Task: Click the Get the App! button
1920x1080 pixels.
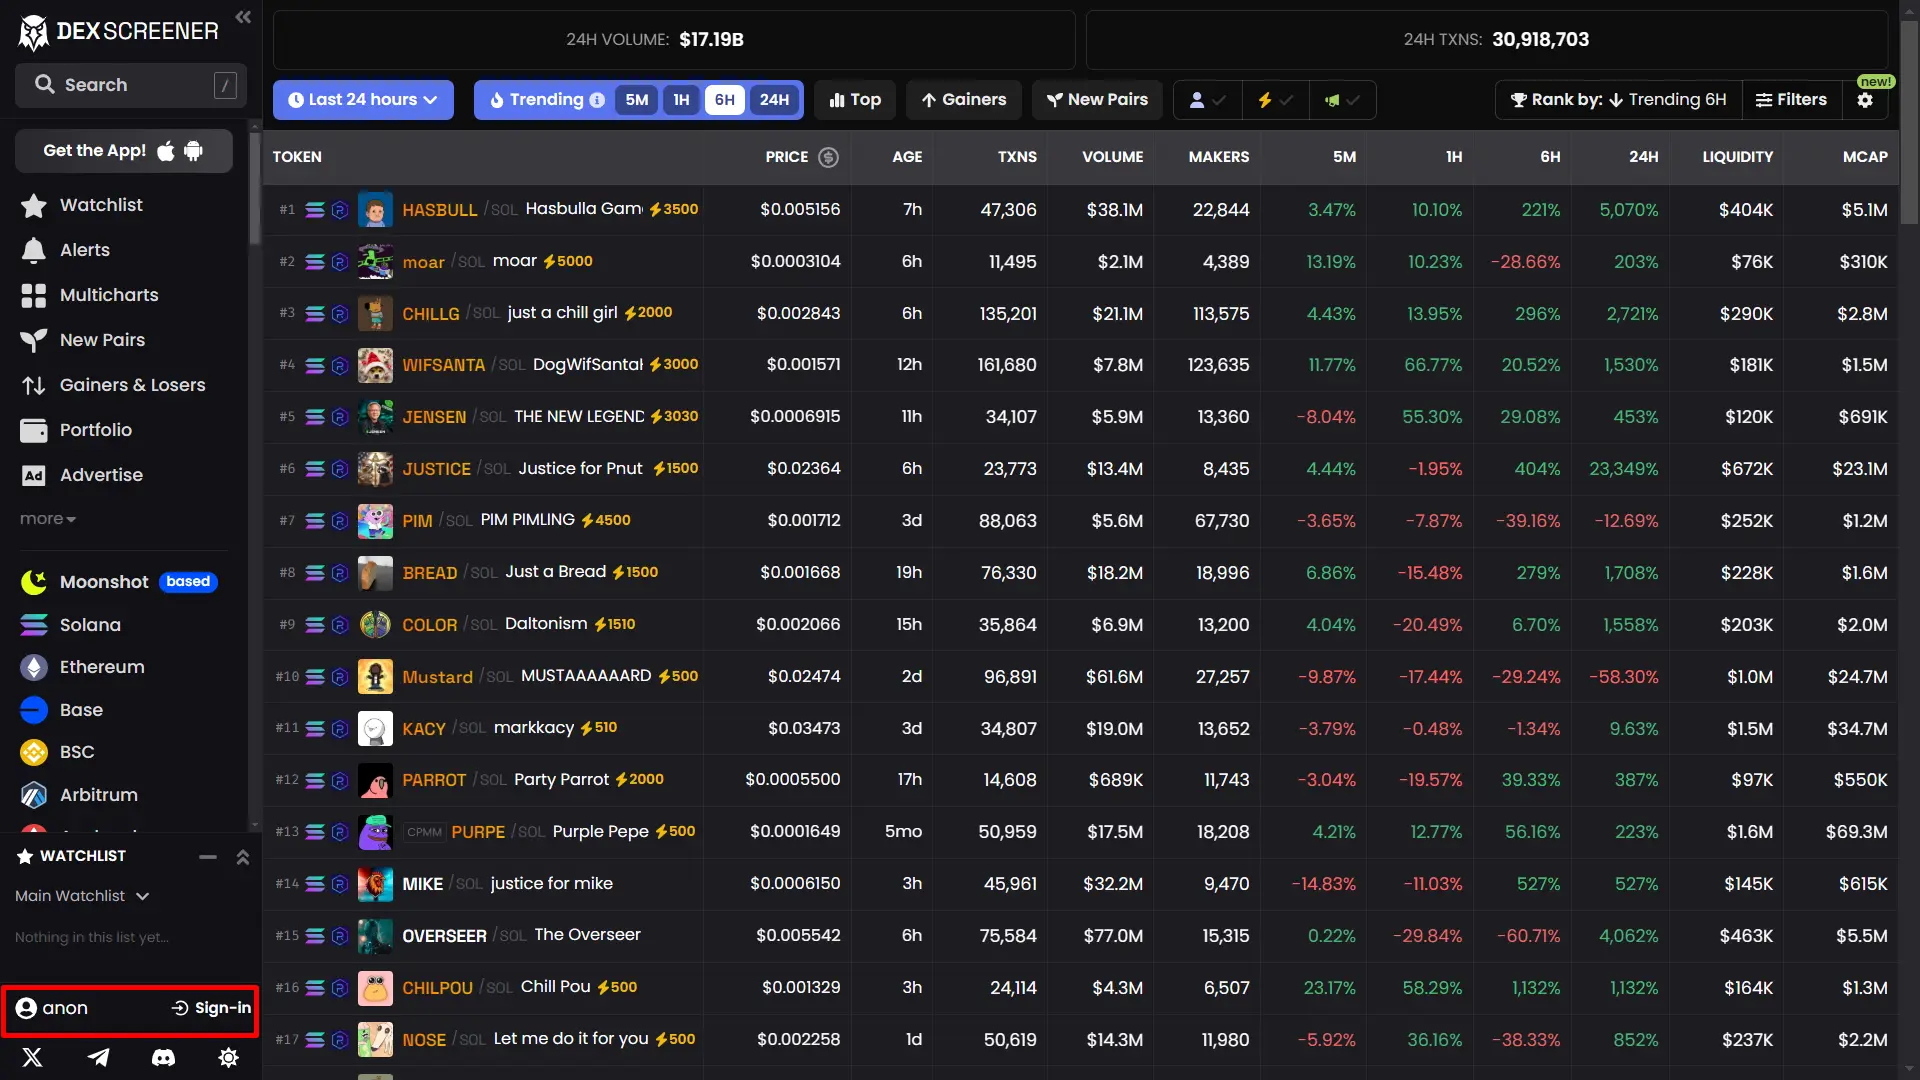Action: tap(124, 151)
